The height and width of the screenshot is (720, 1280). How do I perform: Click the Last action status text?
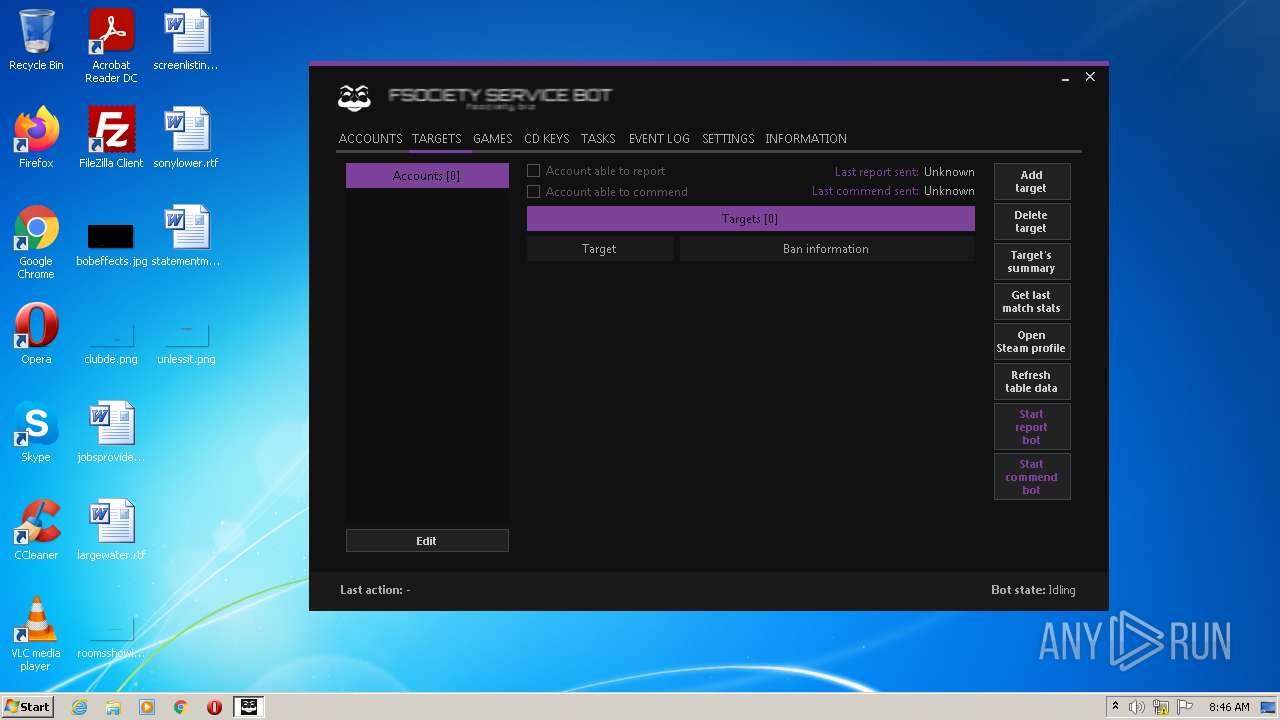pos(375,590)
